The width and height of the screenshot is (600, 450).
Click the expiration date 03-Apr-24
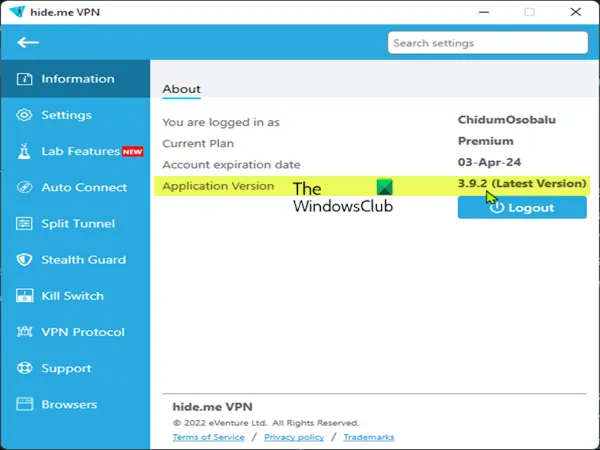click(489, 162)
